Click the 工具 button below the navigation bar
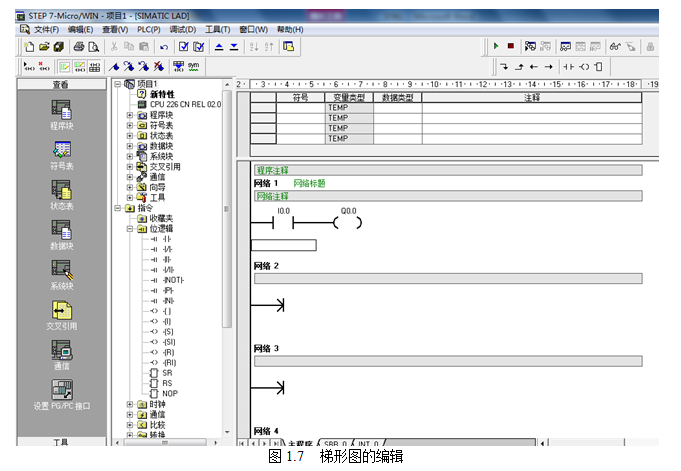Screen dimensions: 681x471 tap(61, 441)
